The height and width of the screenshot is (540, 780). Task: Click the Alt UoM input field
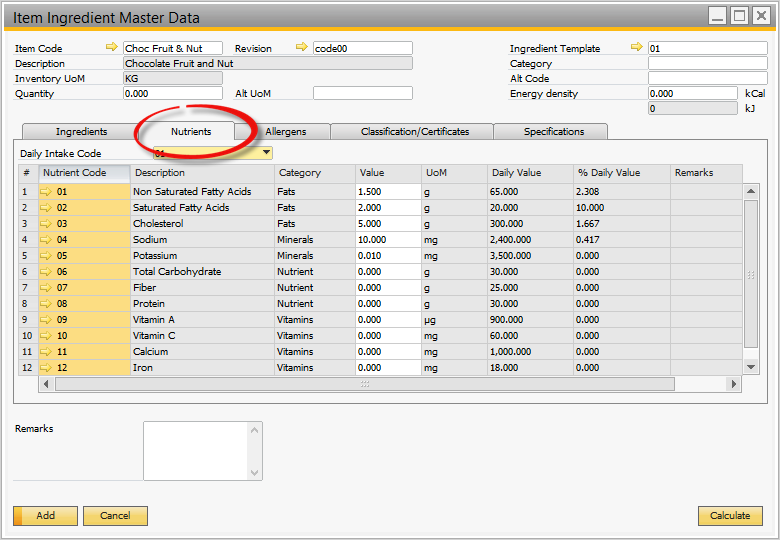(363, 93)
